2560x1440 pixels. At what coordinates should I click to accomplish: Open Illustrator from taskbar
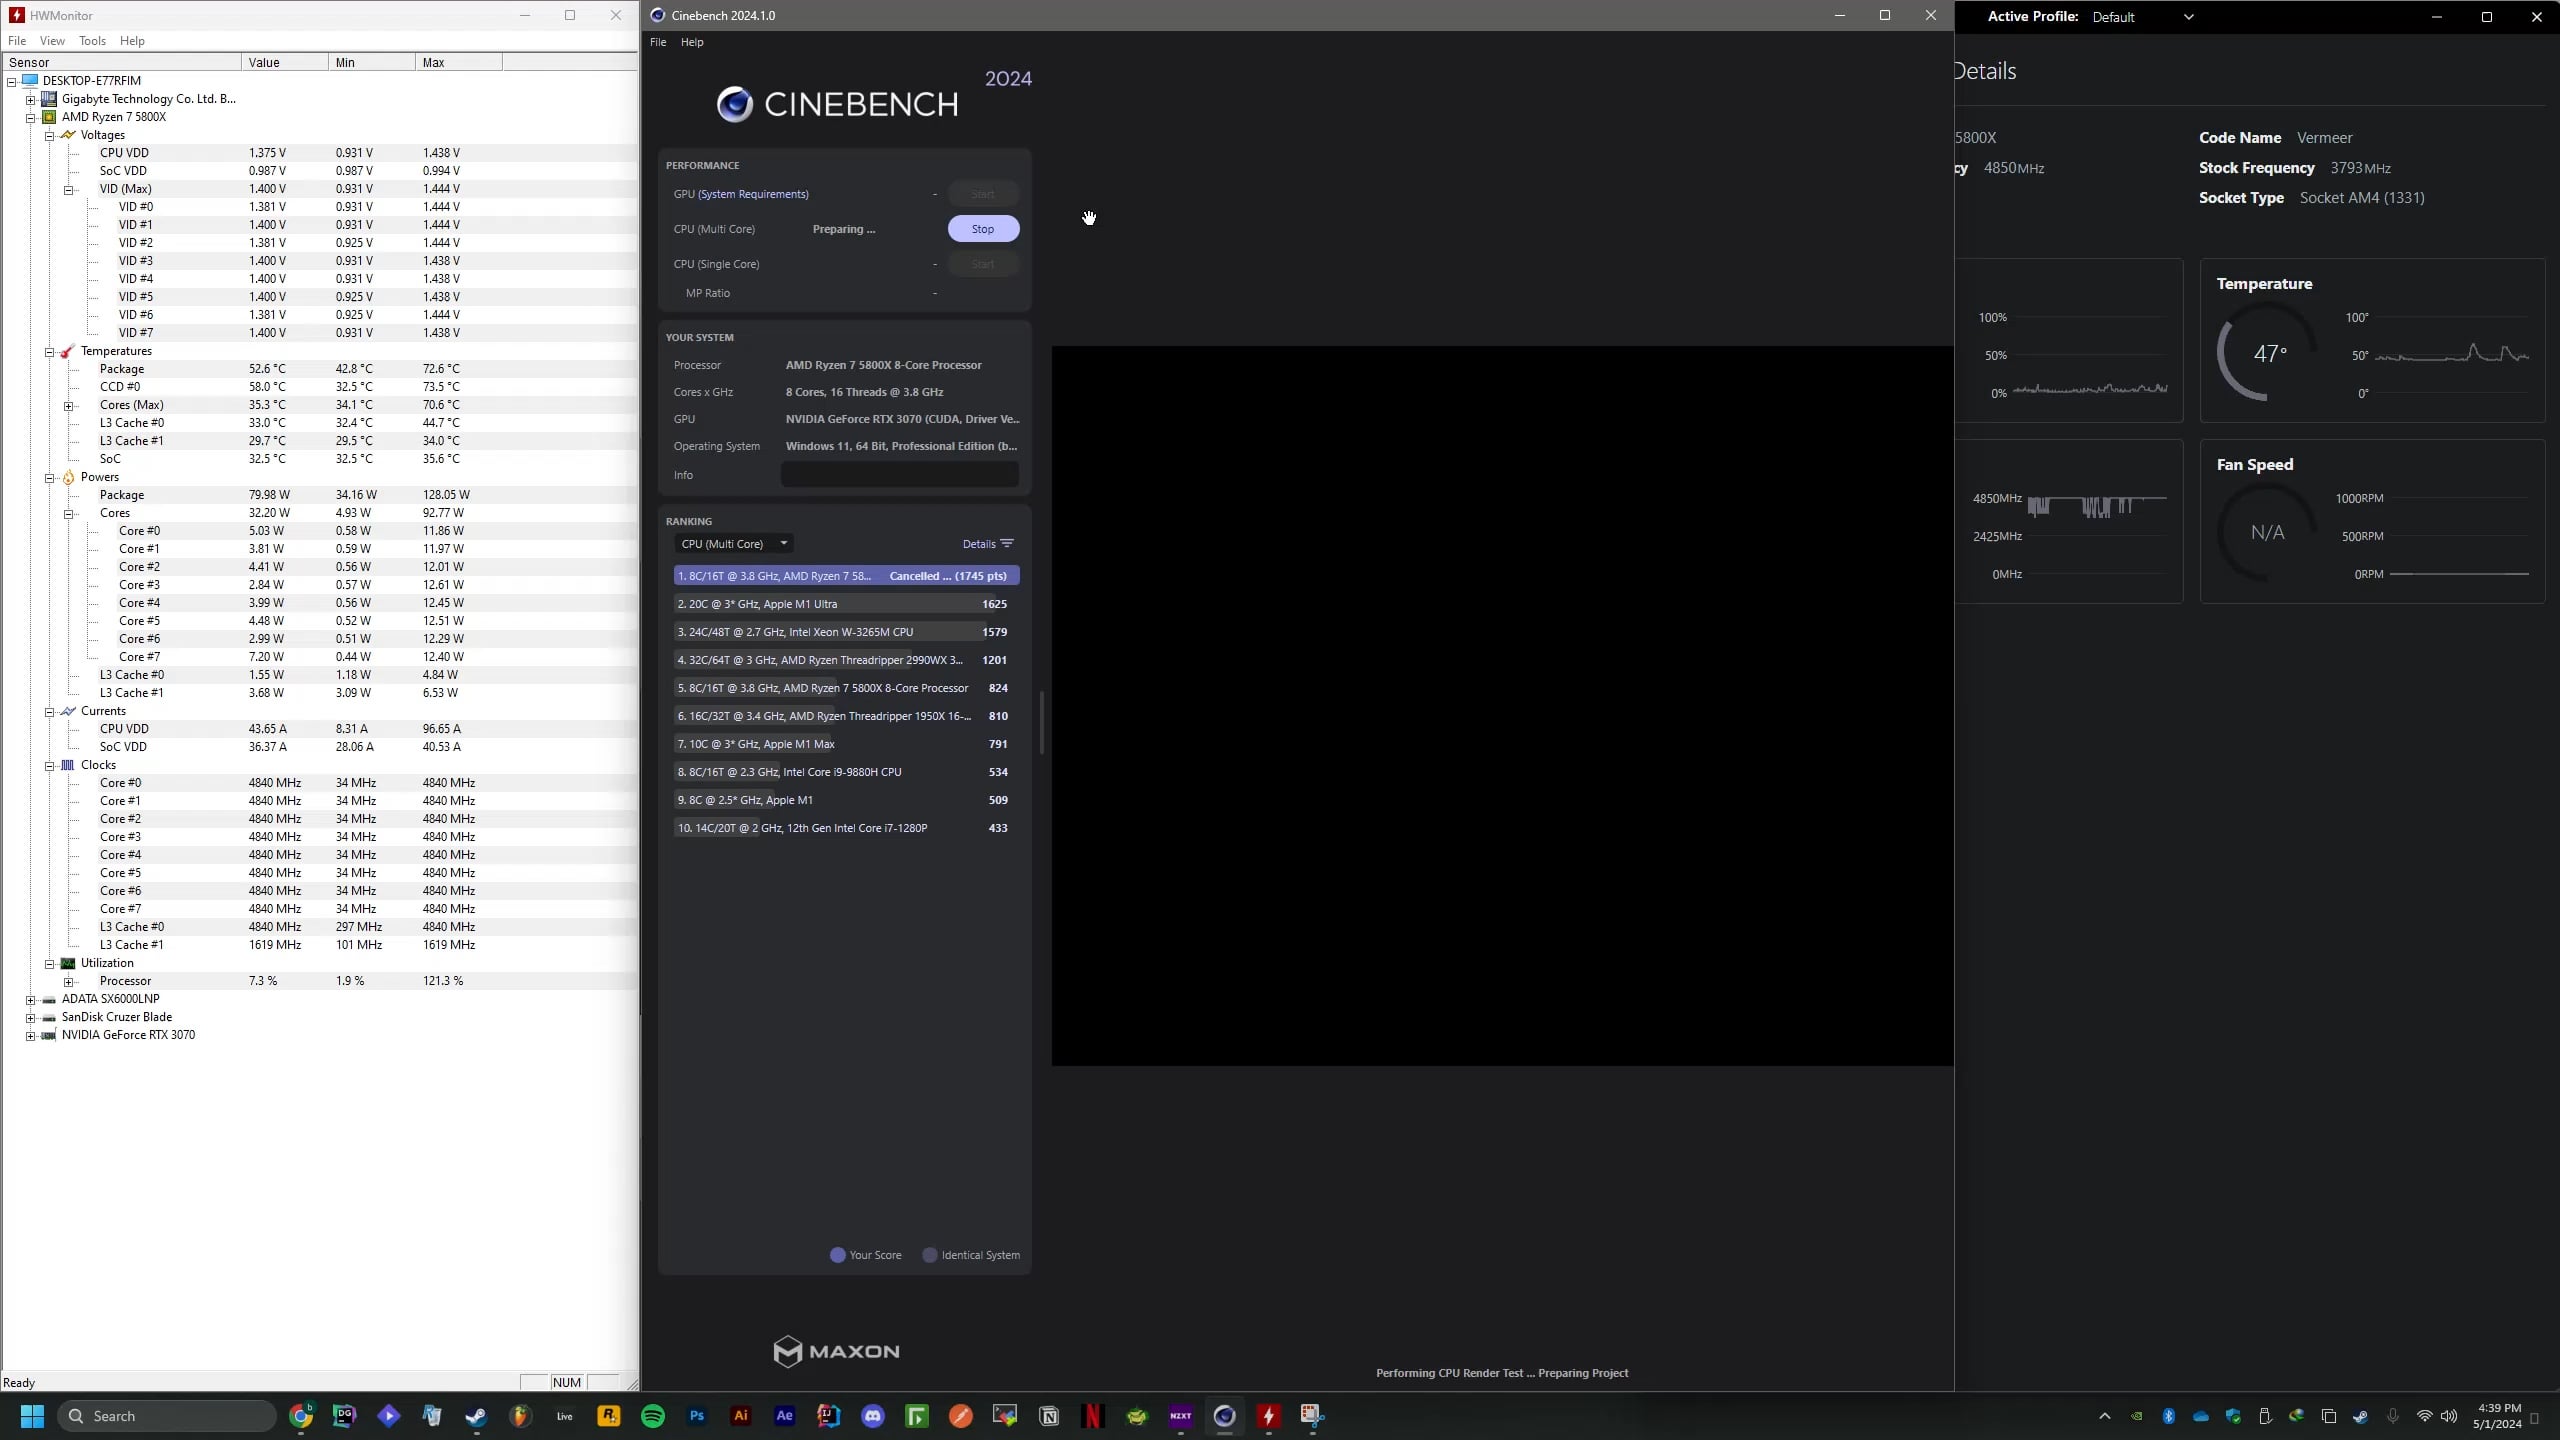point(741,1416)
